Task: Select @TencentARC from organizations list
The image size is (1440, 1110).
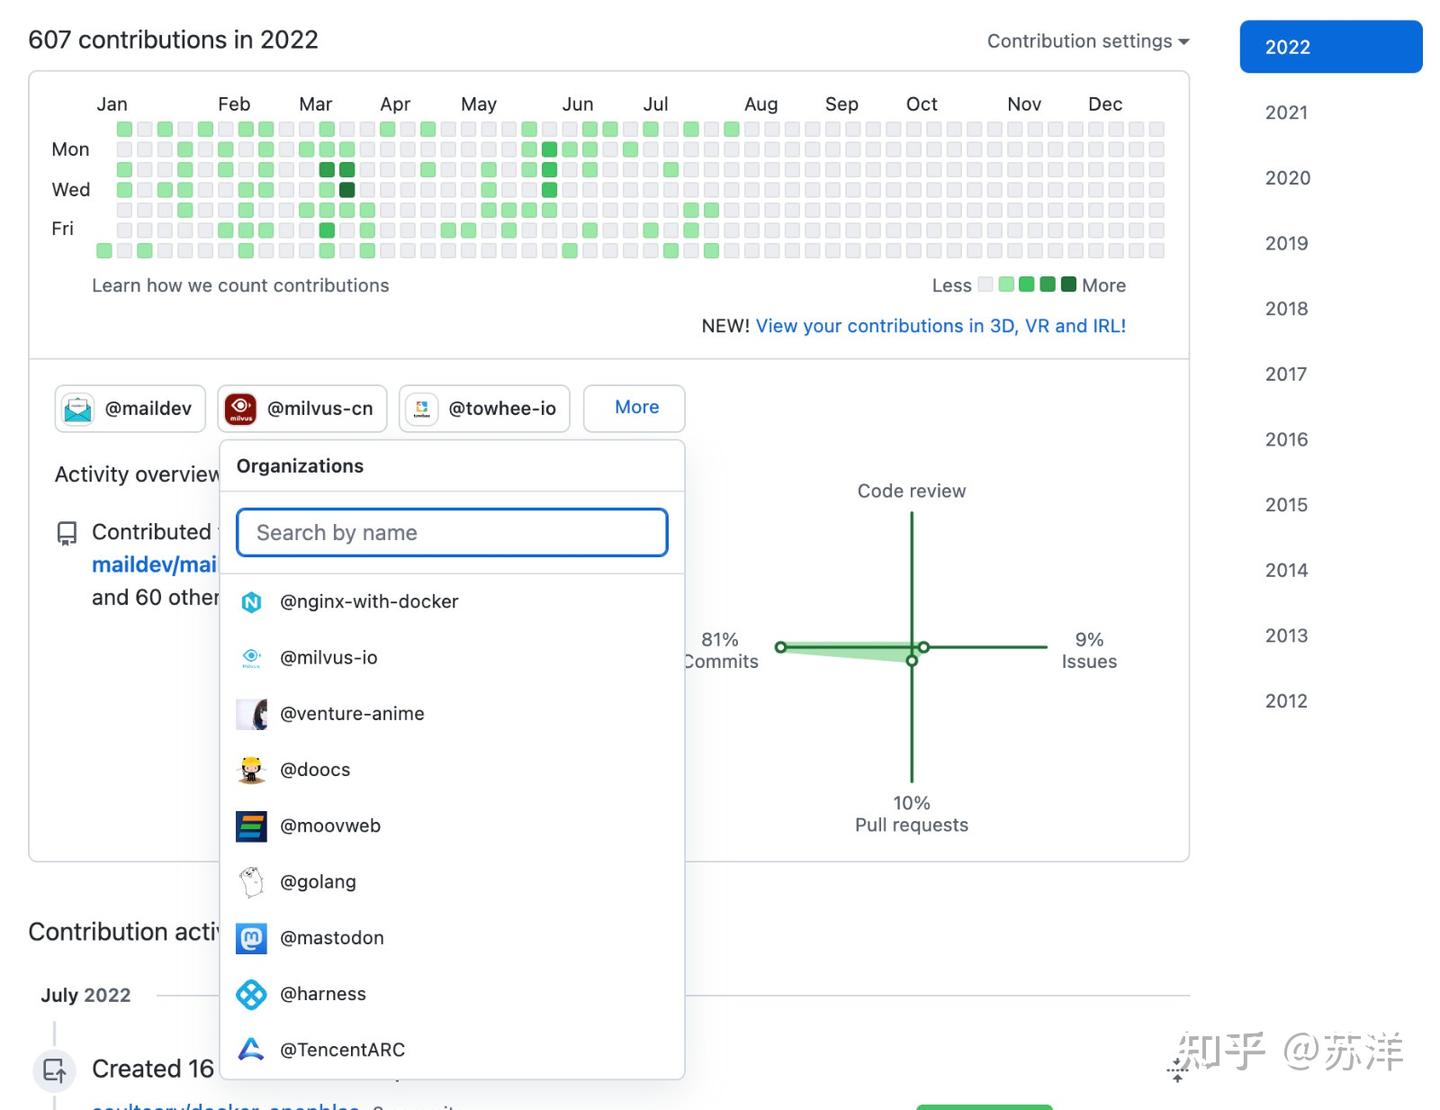Action: [x=452, y=1050]
